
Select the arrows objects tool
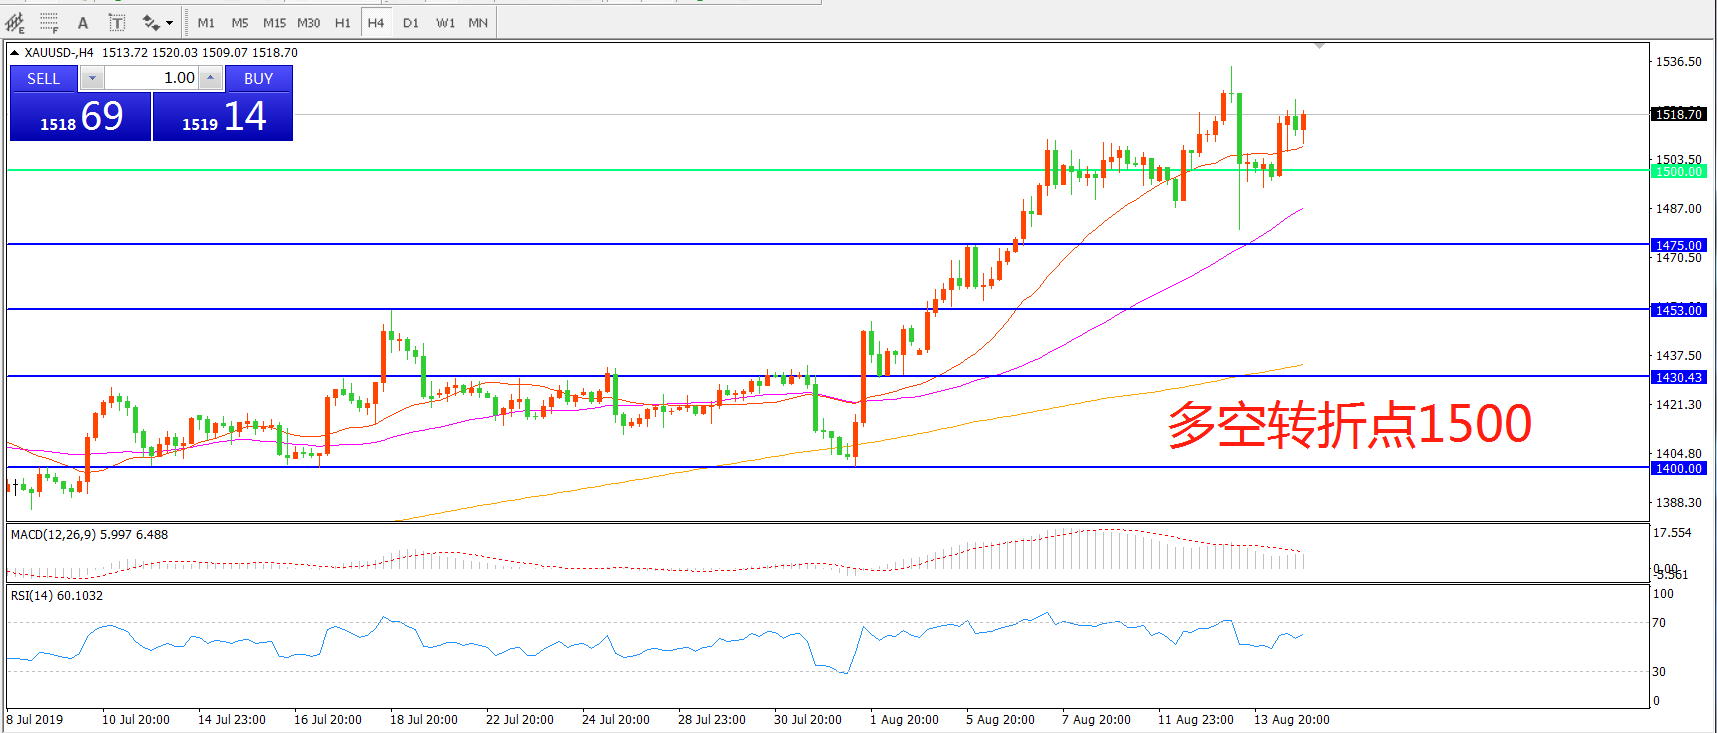151,22
